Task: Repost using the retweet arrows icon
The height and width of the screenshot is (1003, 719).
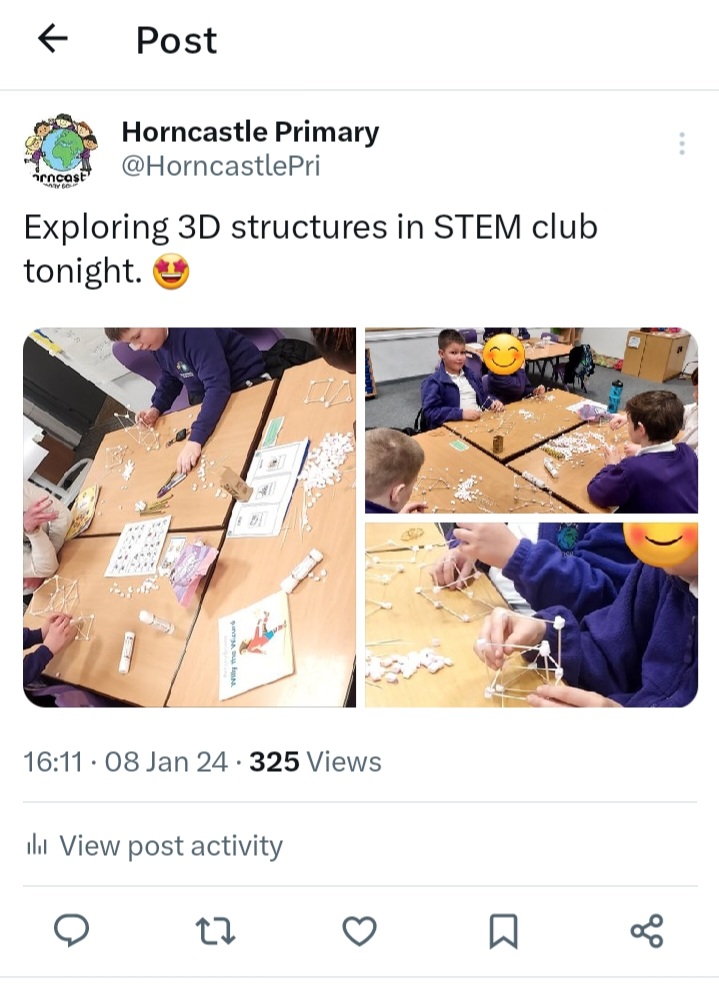Action: pos(215,931)
